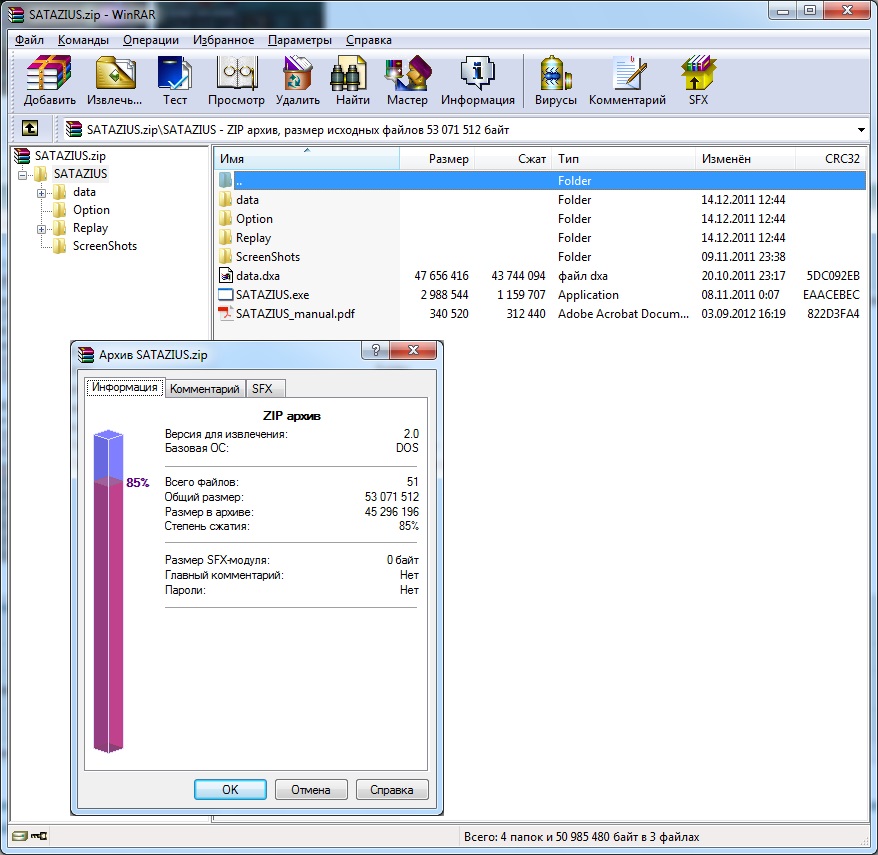This screenshot has width=878, height=855.
Task: Sort by the Сжат column header
Action: (513, 158)
